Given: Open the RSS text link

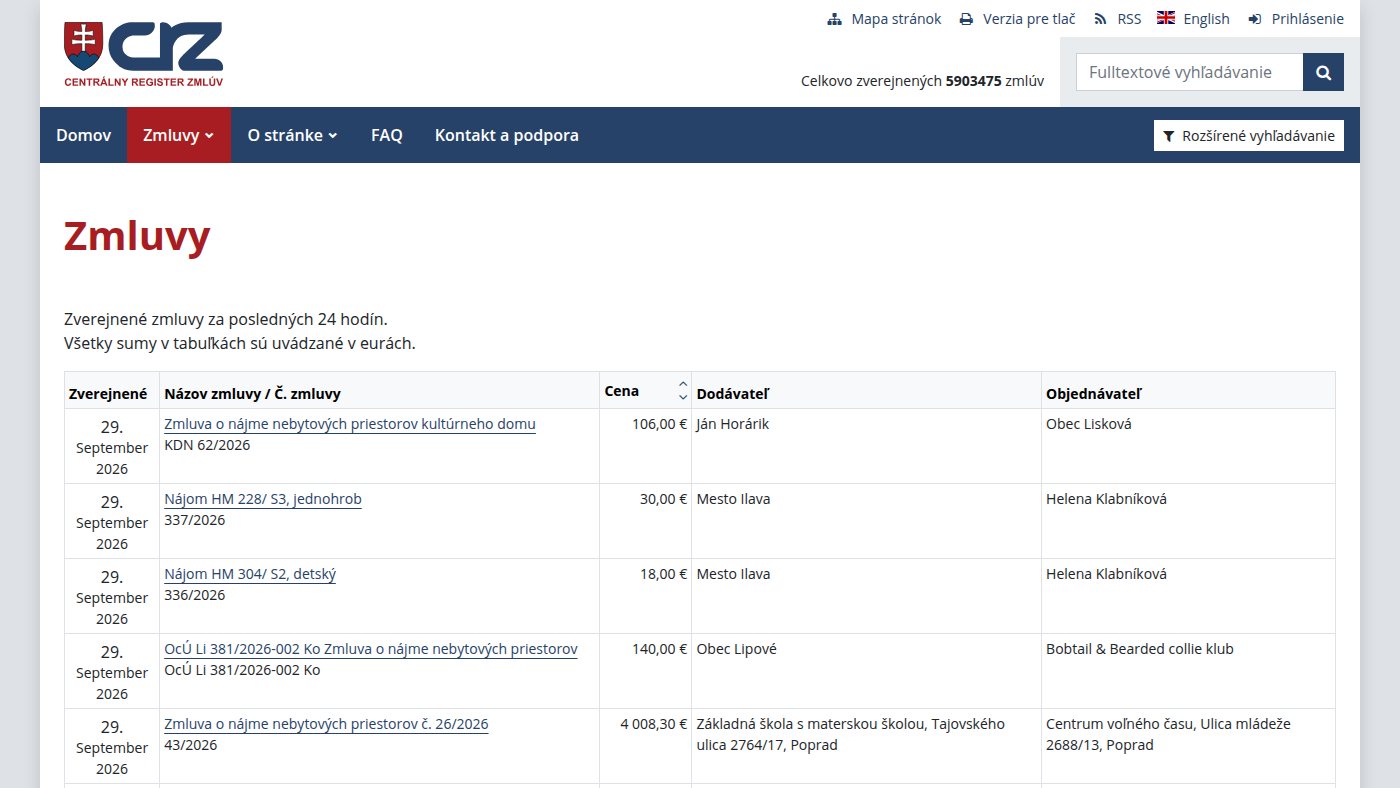Looking at the screenshot, I should pyautogui.click(x=1129, y=19).
